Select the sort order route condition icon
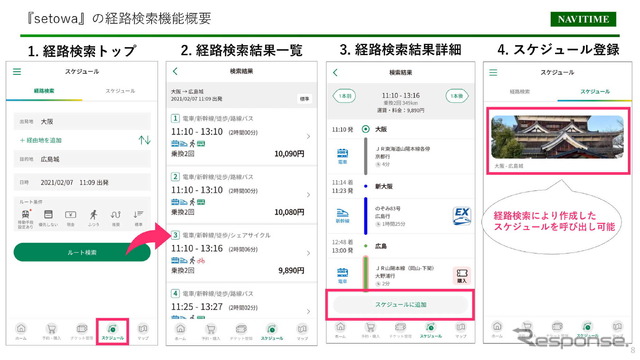This screenshot has height=360, width=640. [x=138, y=215]
